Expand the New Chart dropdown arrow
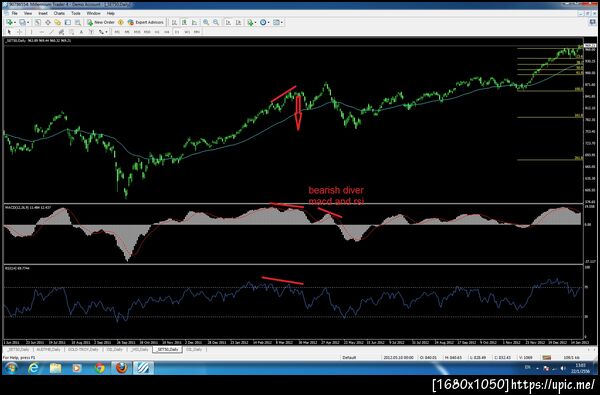The width and height of the screenshot is (600, 395). coord(15,22)
